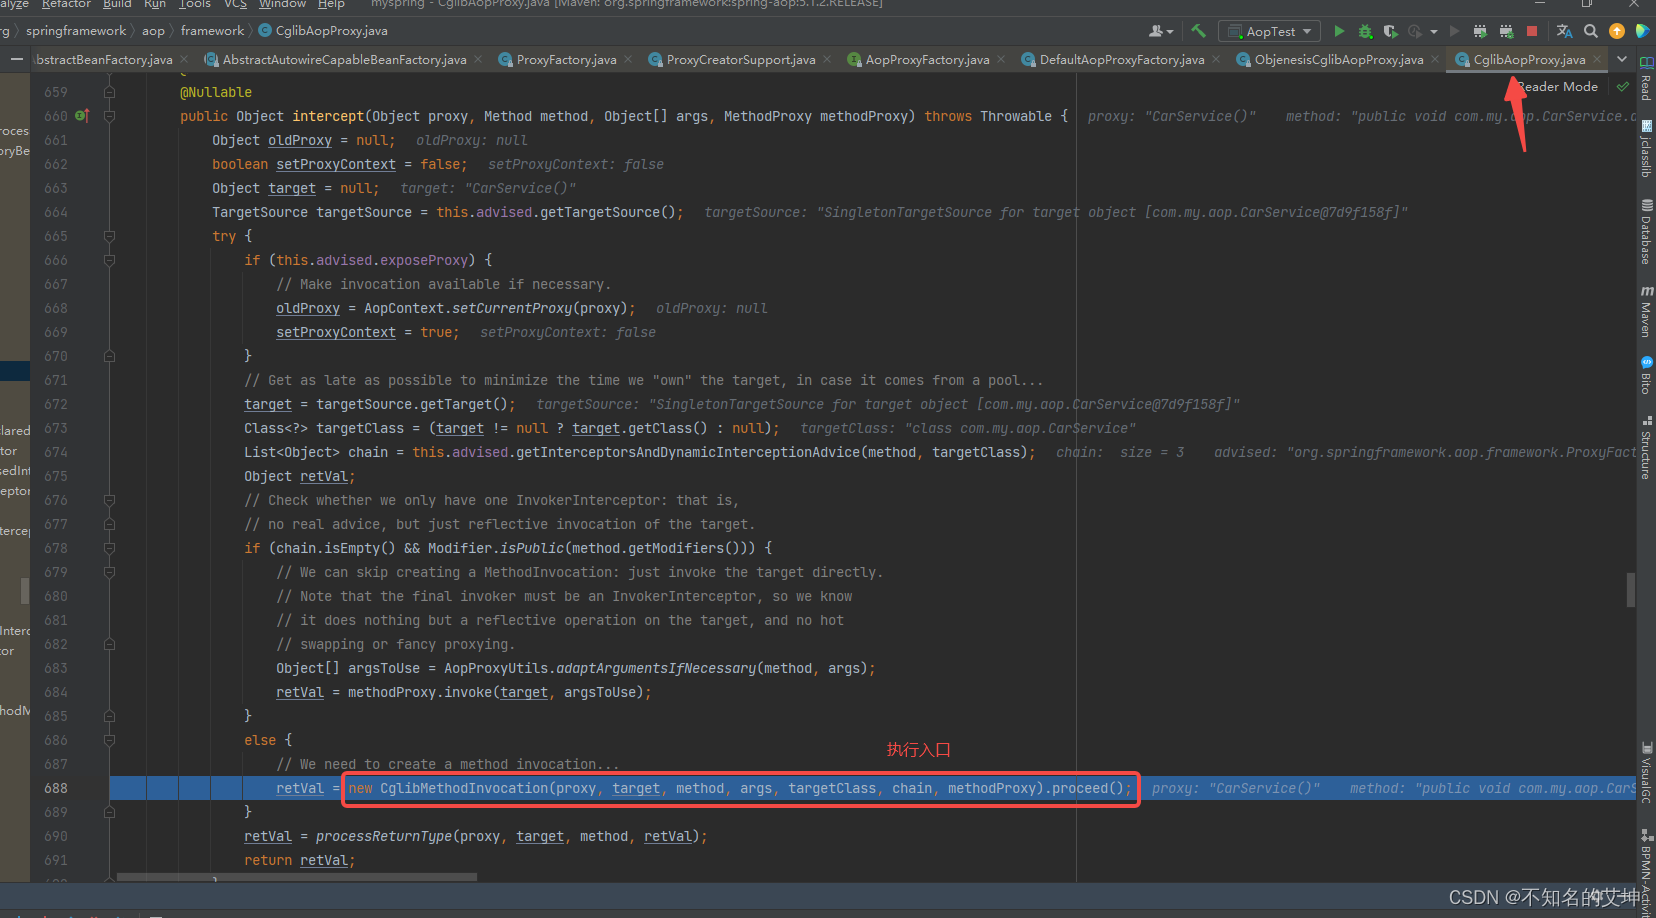Collapse if block fold at line 666
Screen dimensions: 1656x918
coord(109,260)
